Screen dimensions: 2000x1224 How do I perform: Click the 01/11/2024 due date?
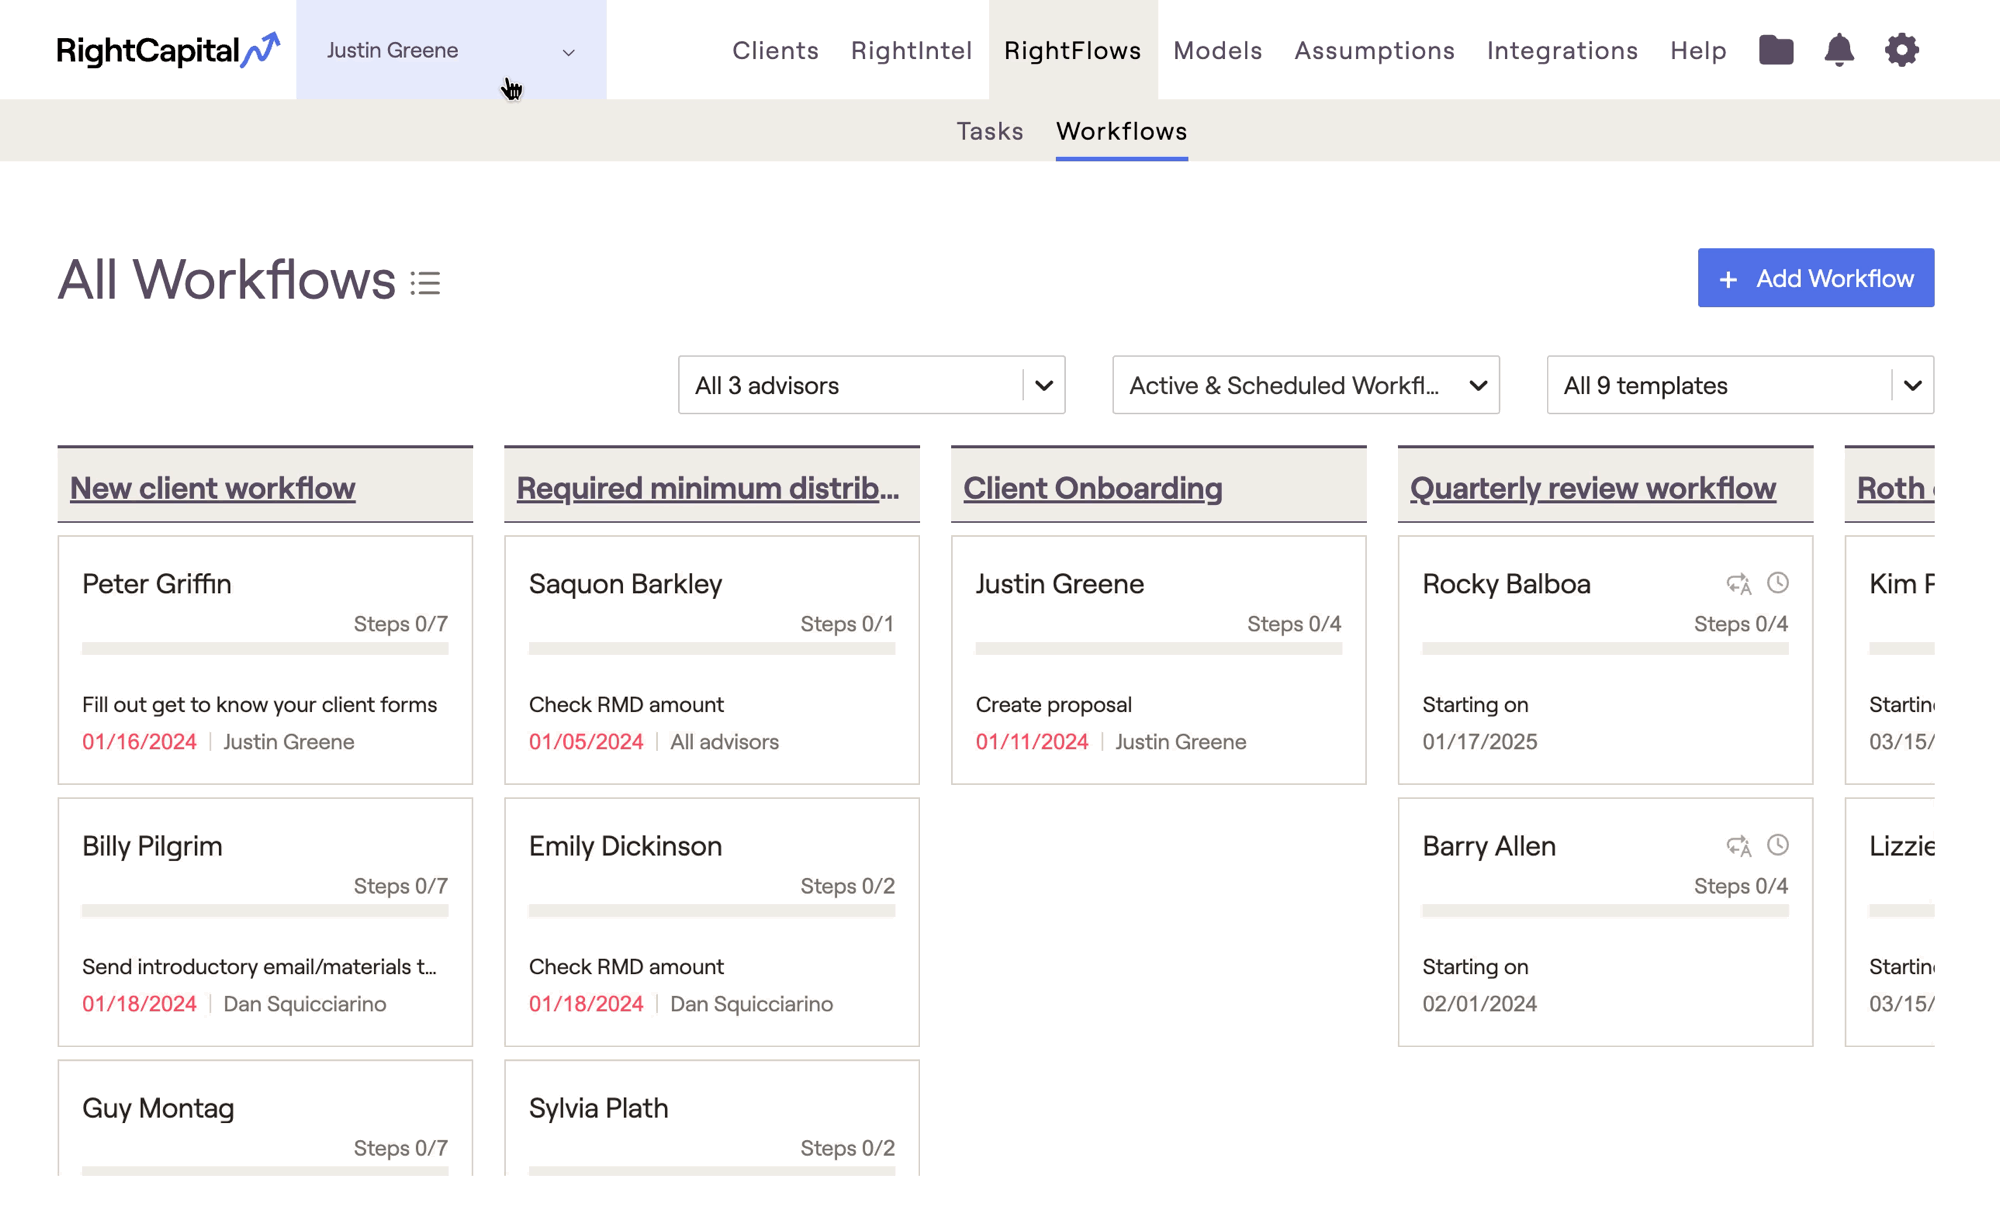[1032, 742]
